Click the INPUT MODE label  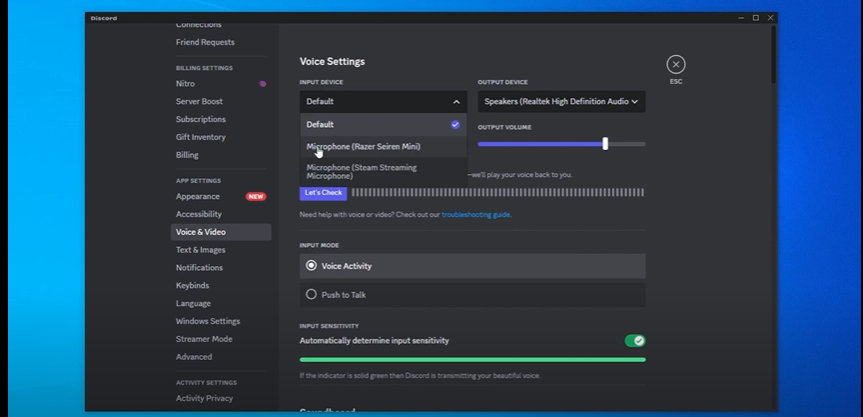pos(319,245)
